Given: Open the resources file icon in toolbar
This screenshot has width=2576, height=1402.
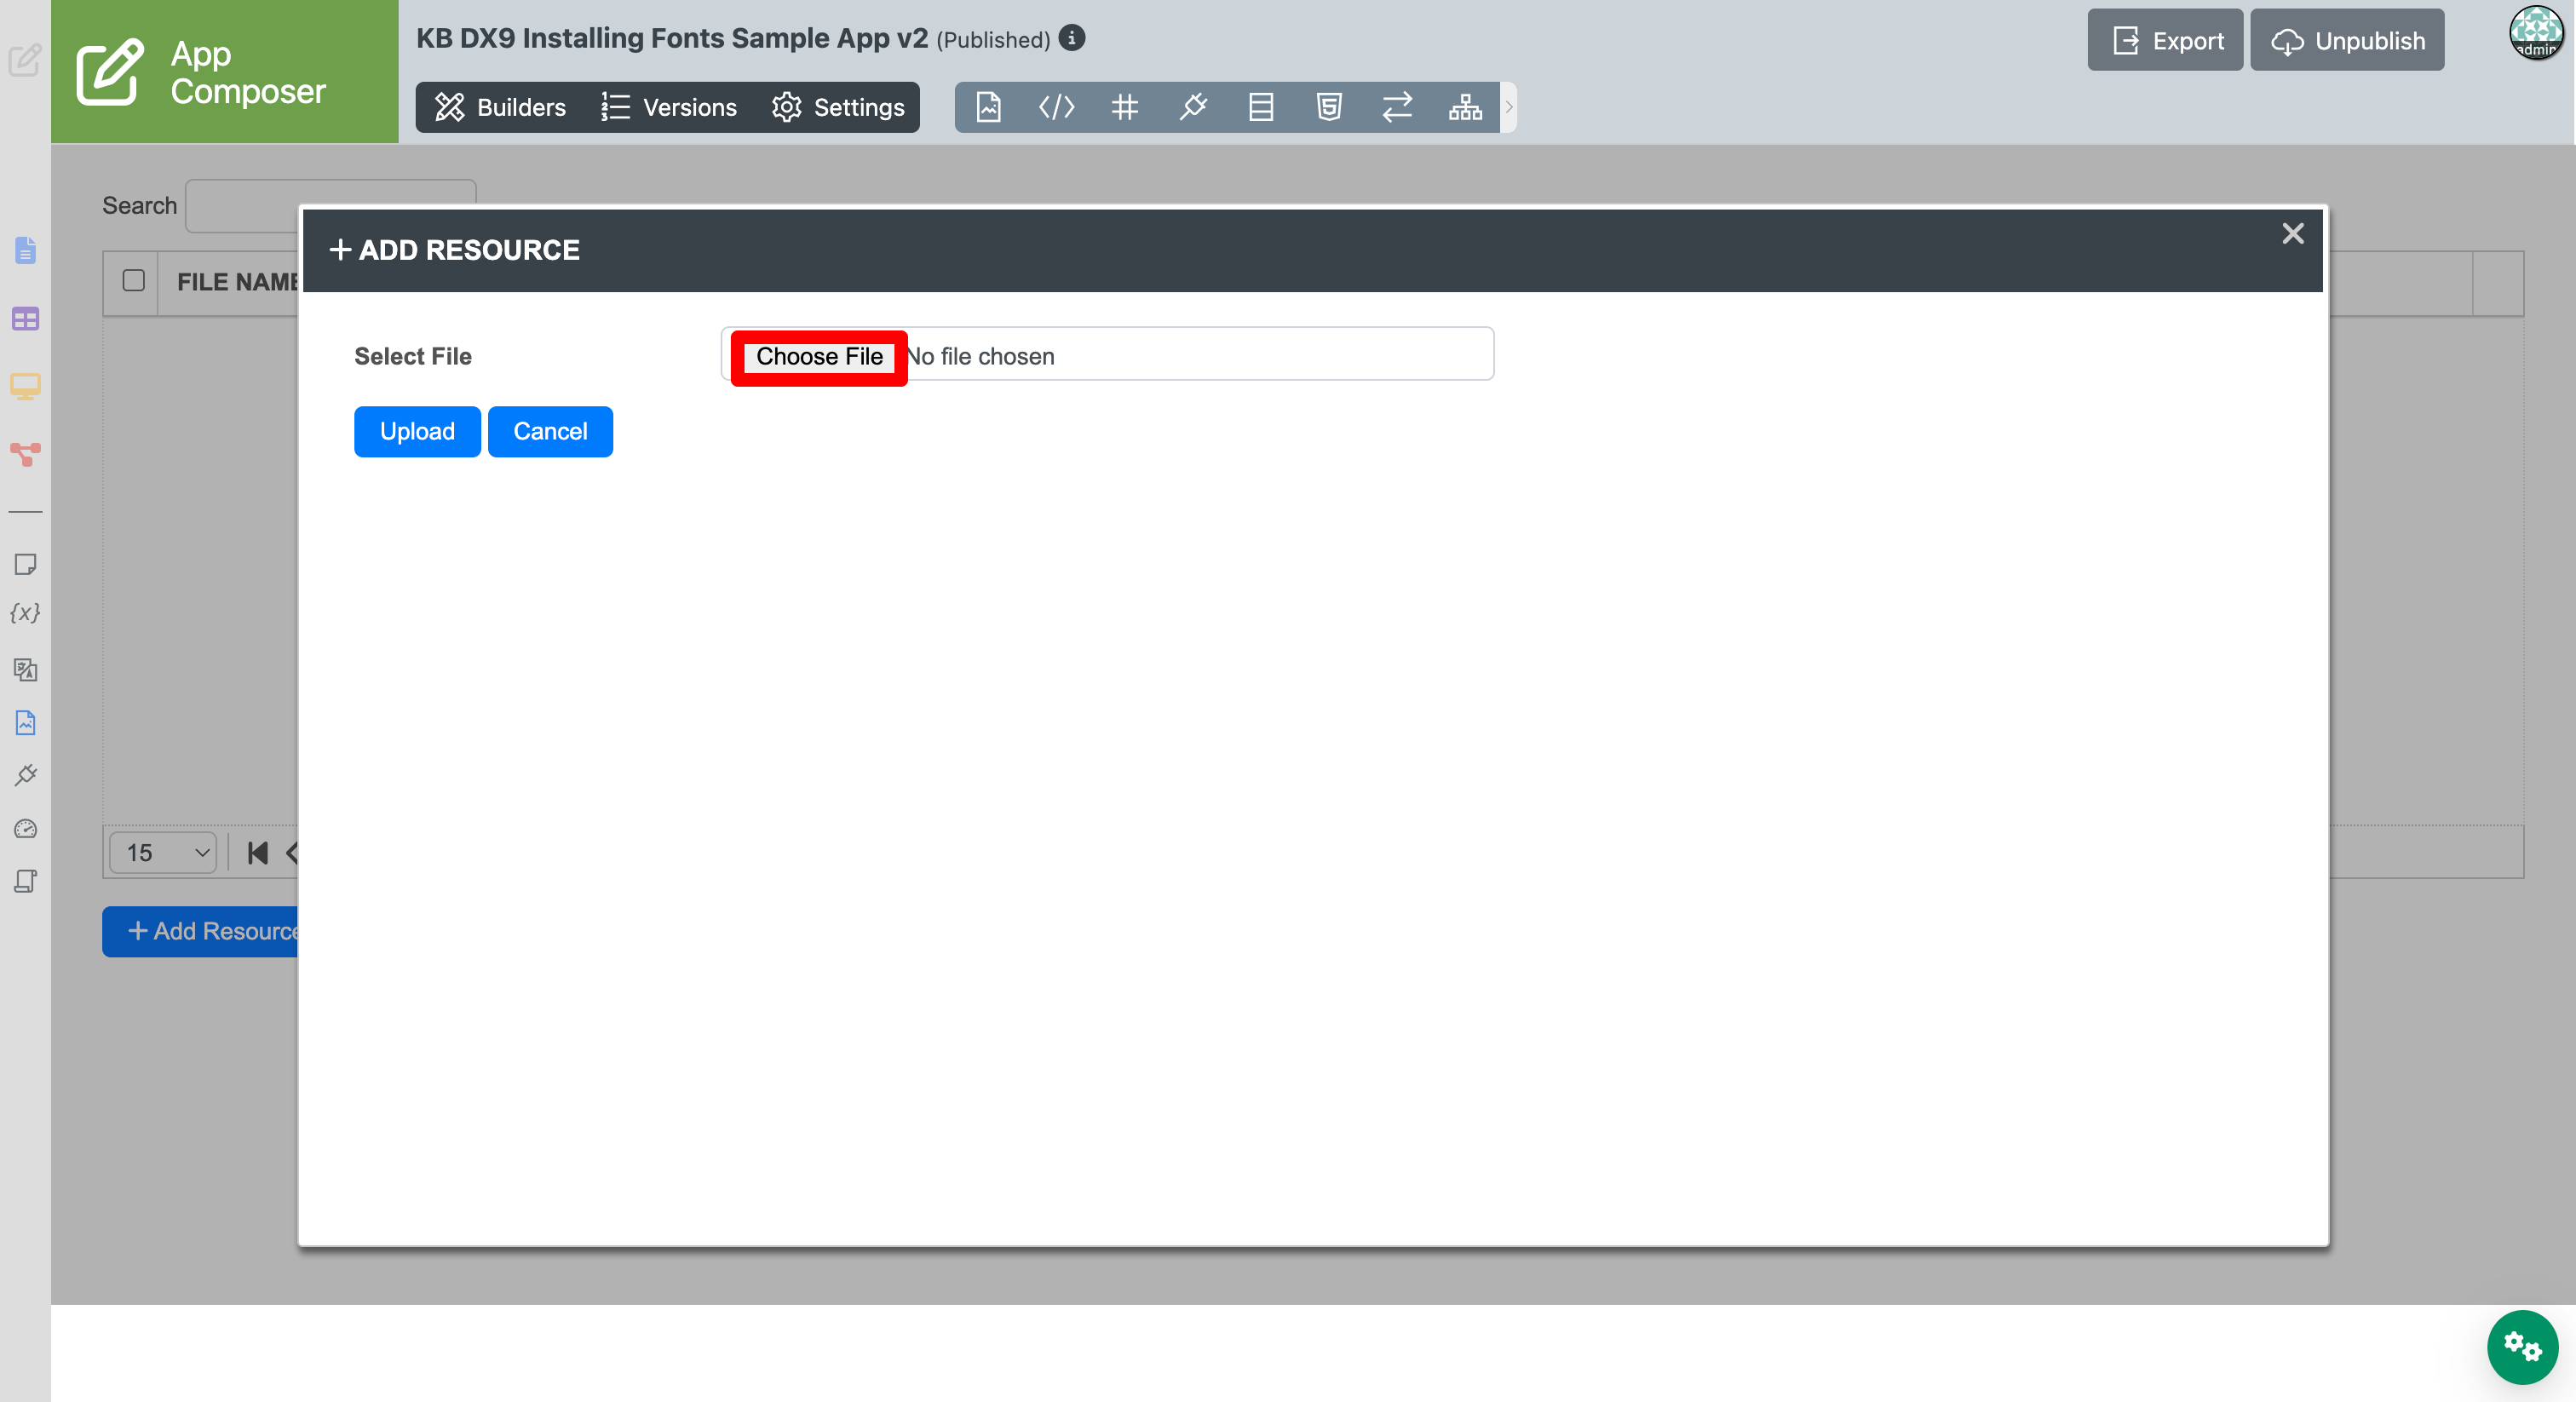Looking at the screenshot, I should tap(988, 107).
